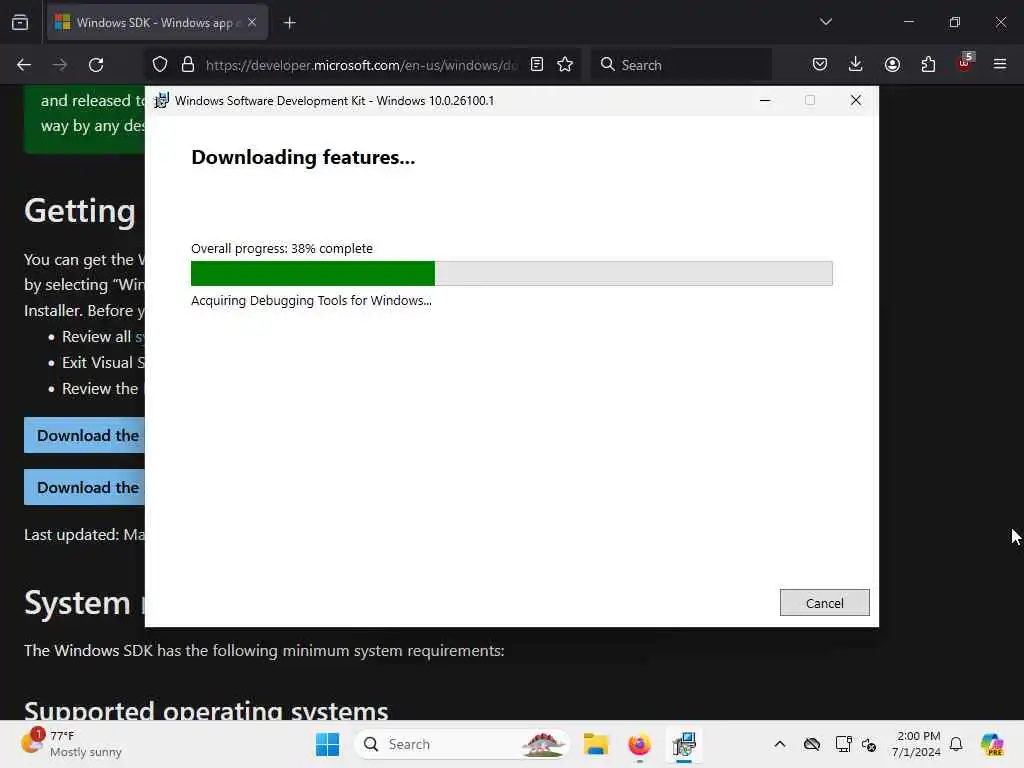Screen dimensions: 1024x768
Task: Close the Windows SDK browser tab
Action: pyautogui.click(x=252, y=22)
